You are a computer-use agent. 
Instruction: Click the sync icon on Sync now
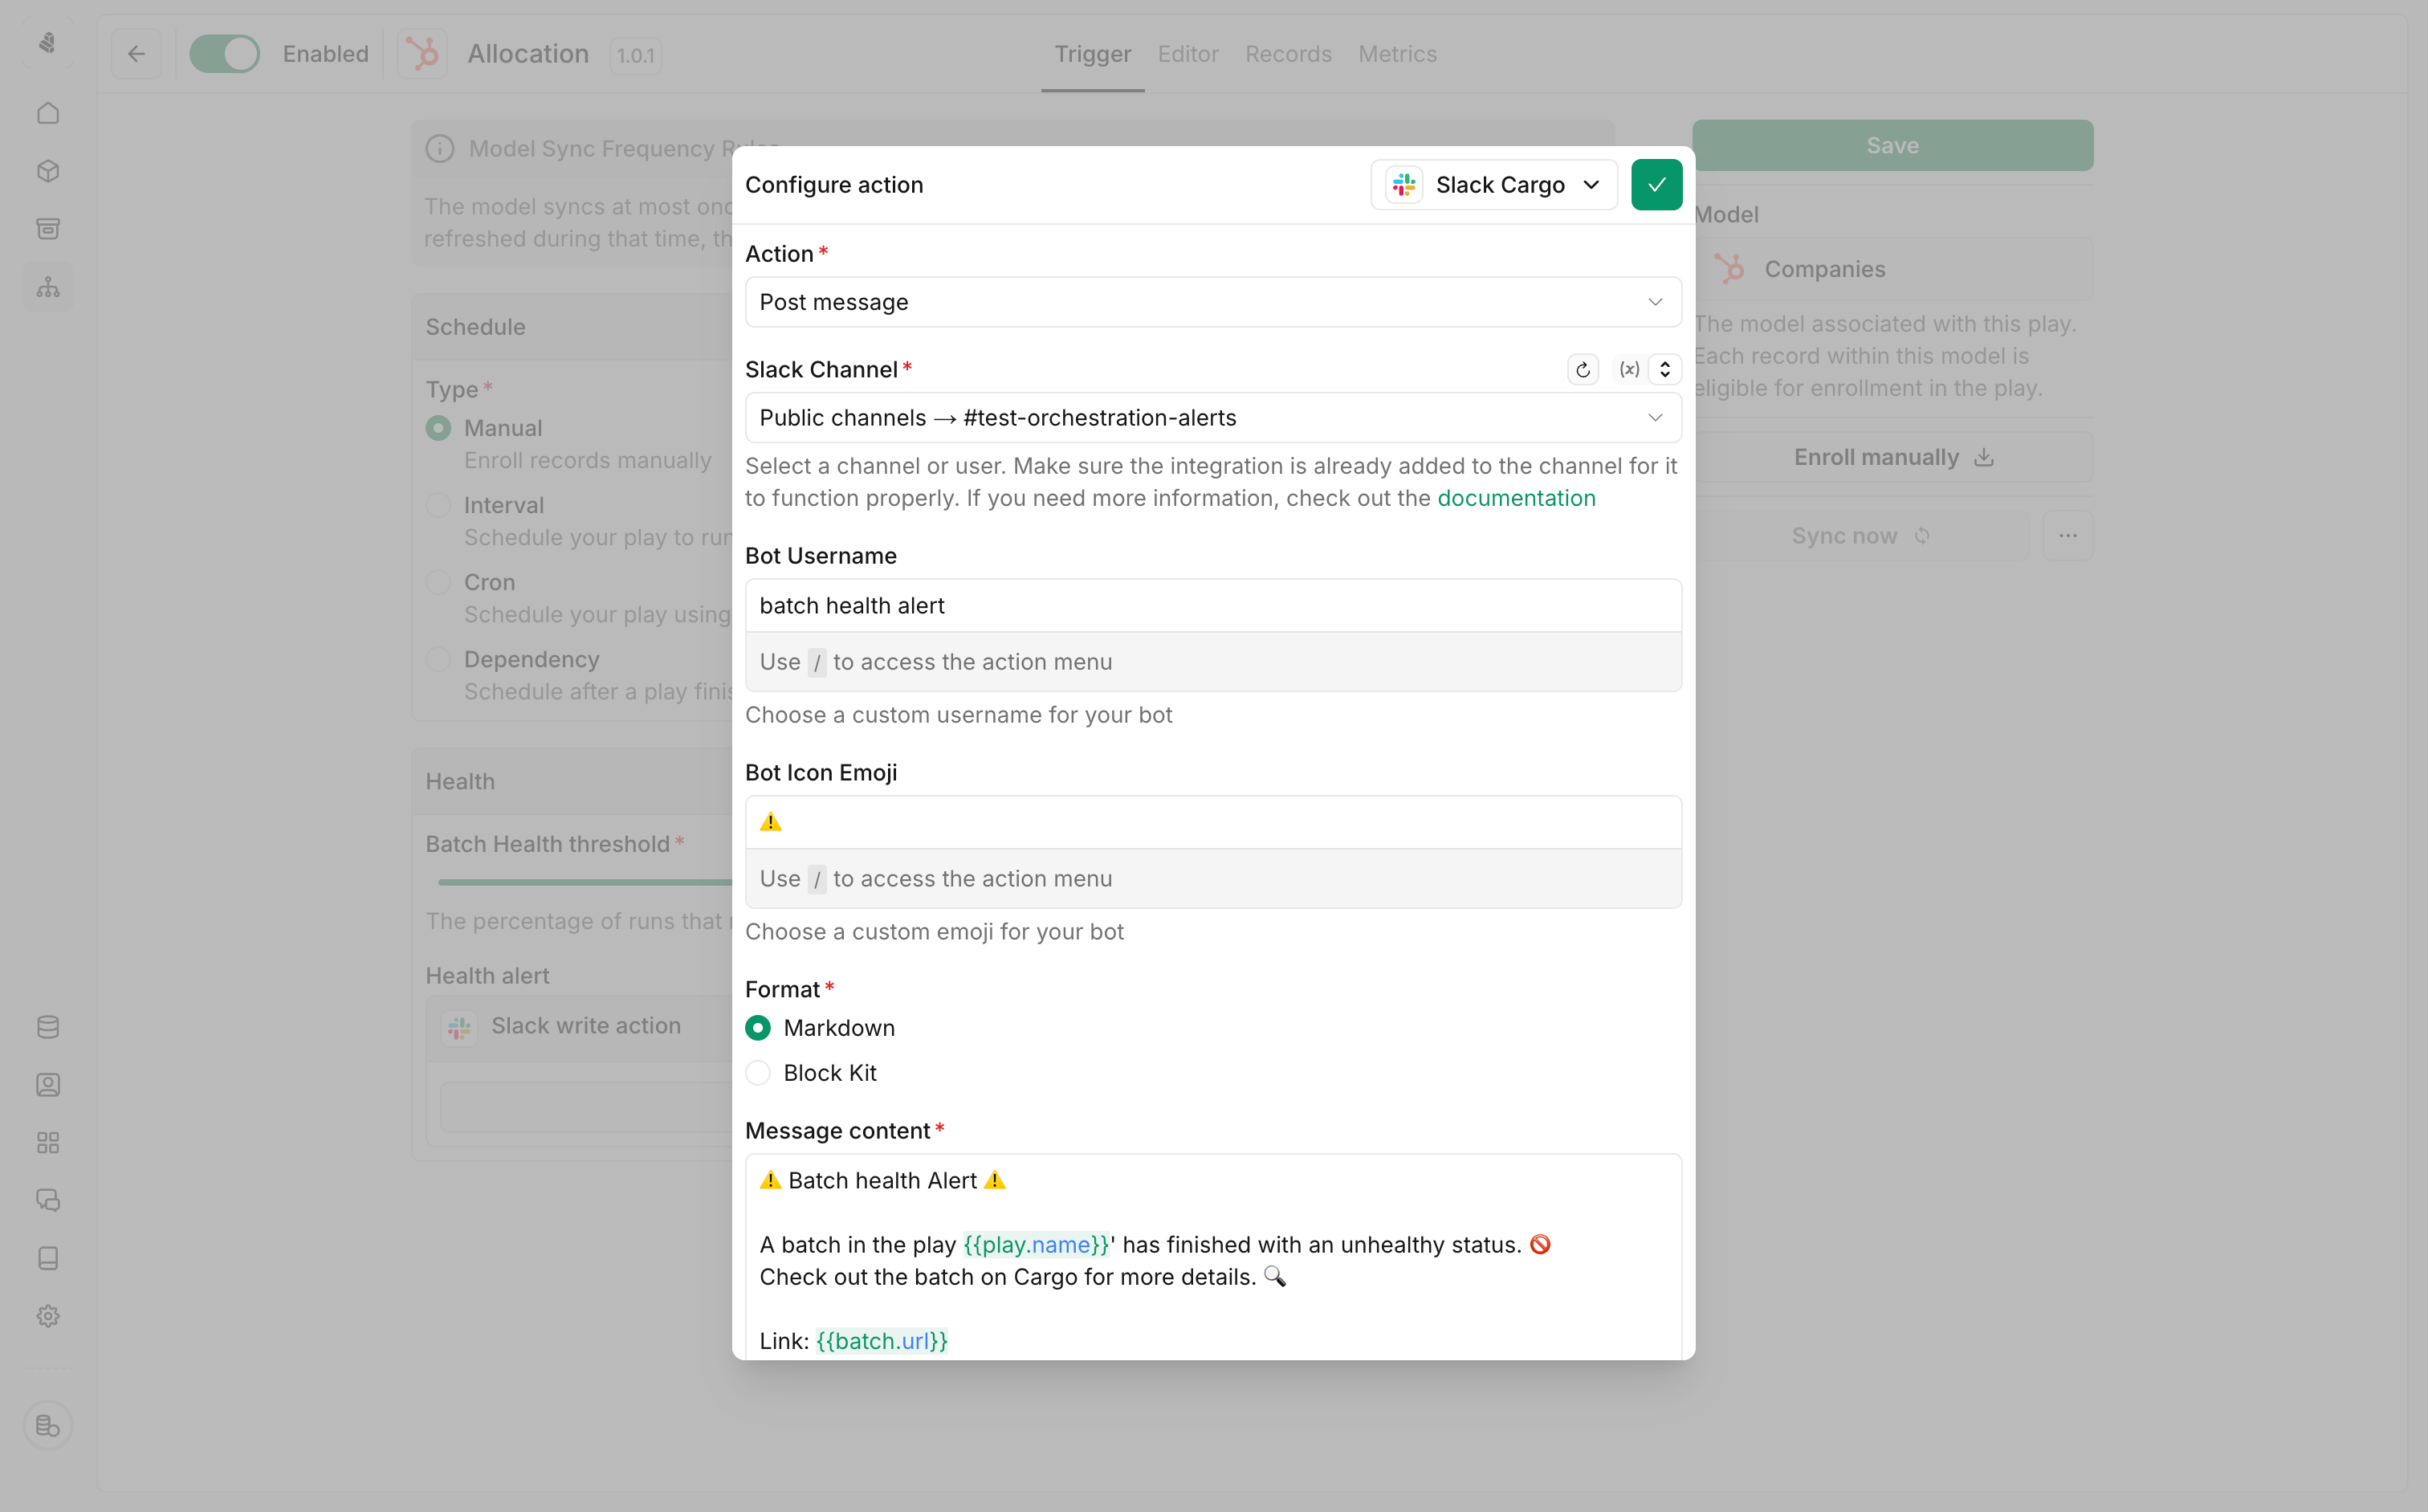tap(1922, 536)
